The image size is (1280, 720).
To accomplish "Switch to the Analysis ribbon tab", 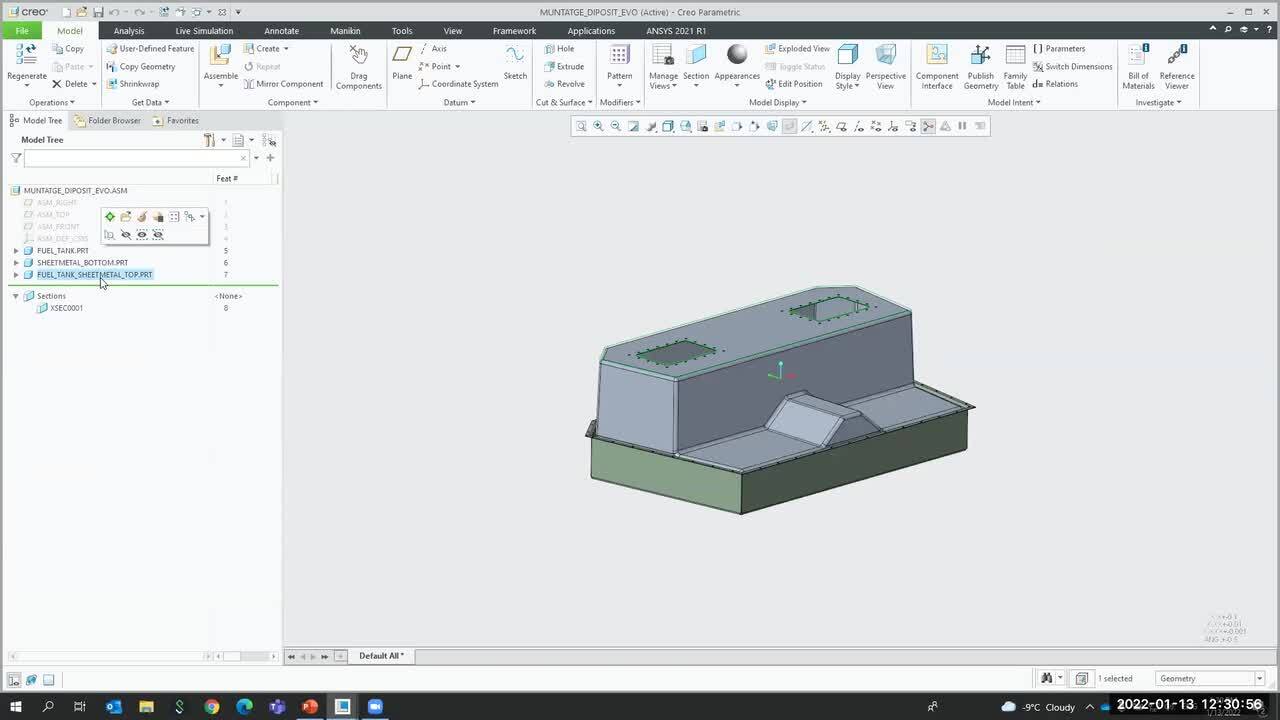I will coord(129,31).
